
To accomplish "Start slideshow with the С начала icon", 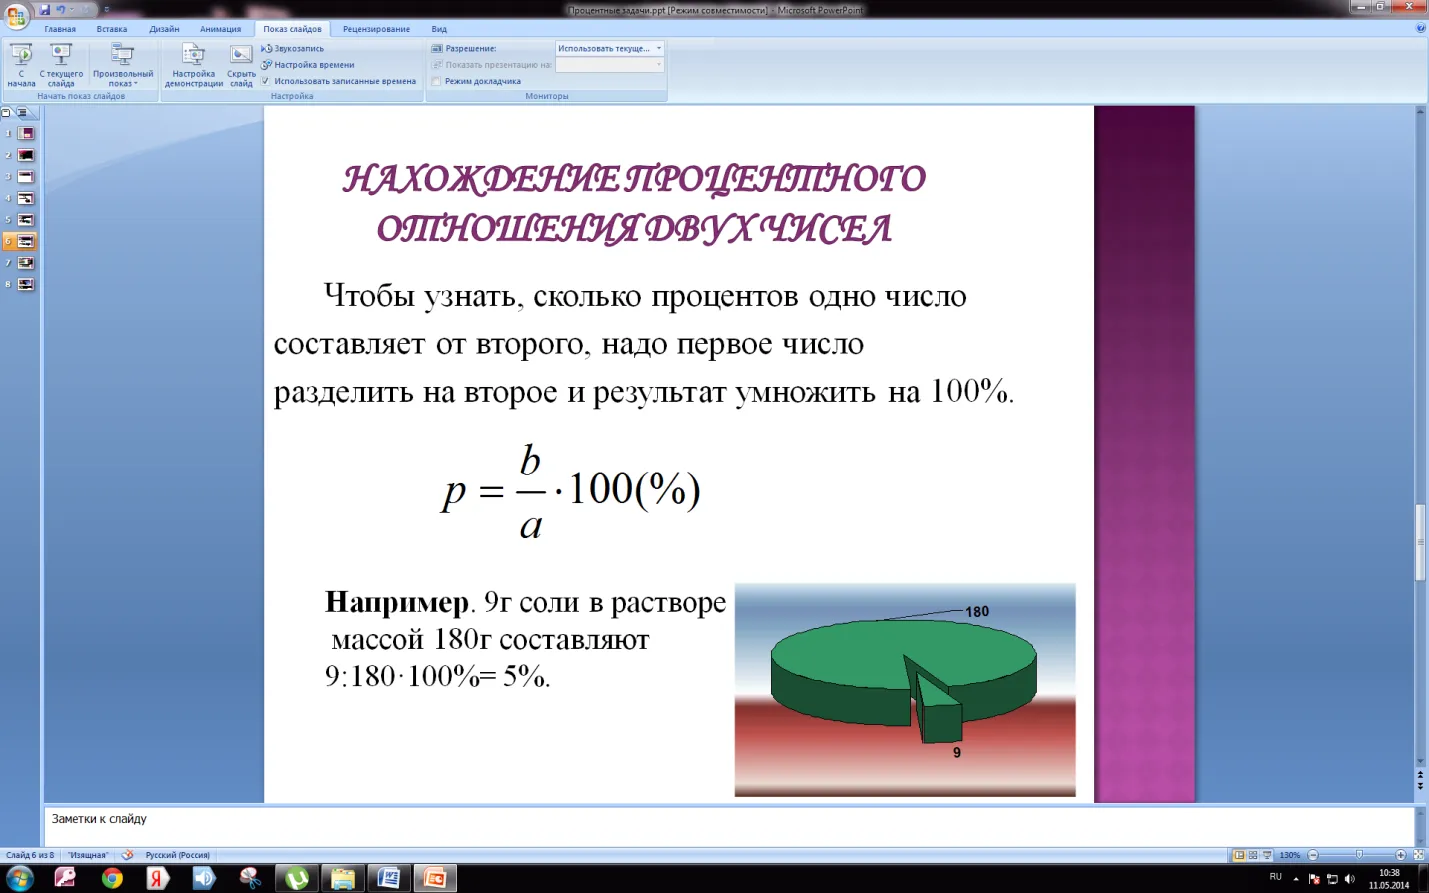I will pos(21,65).
